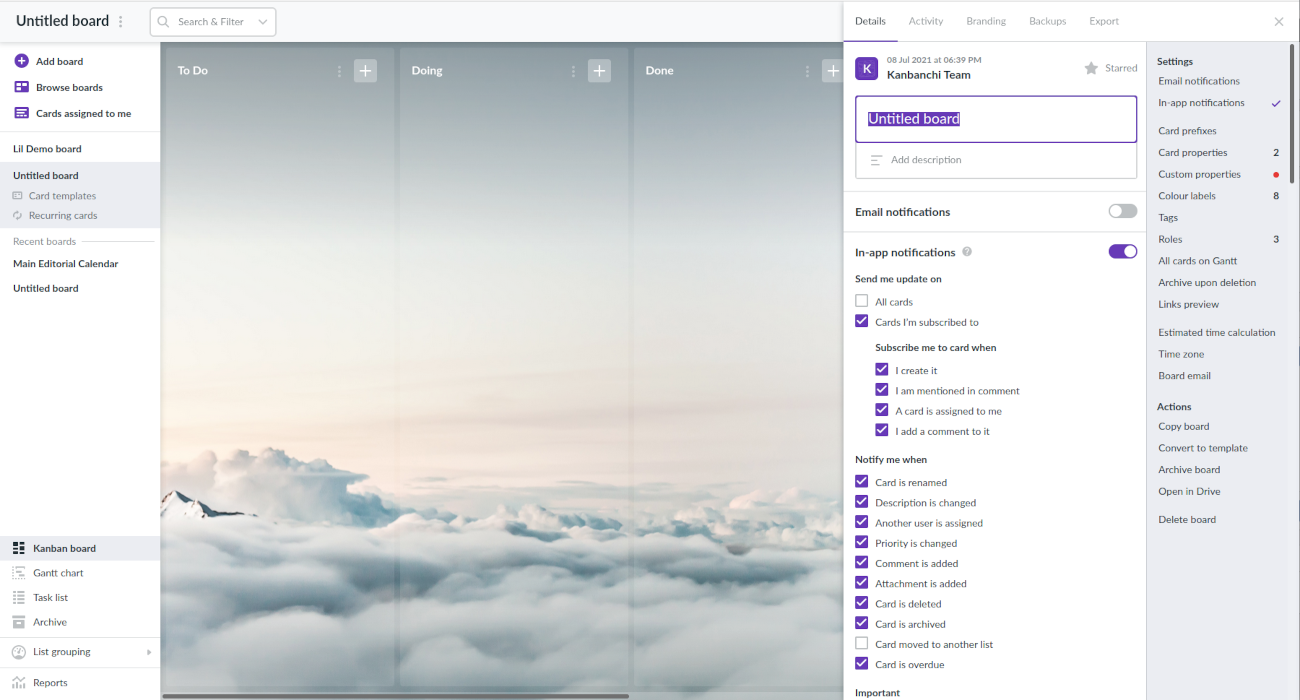Select the Details tab

[870, 21]
